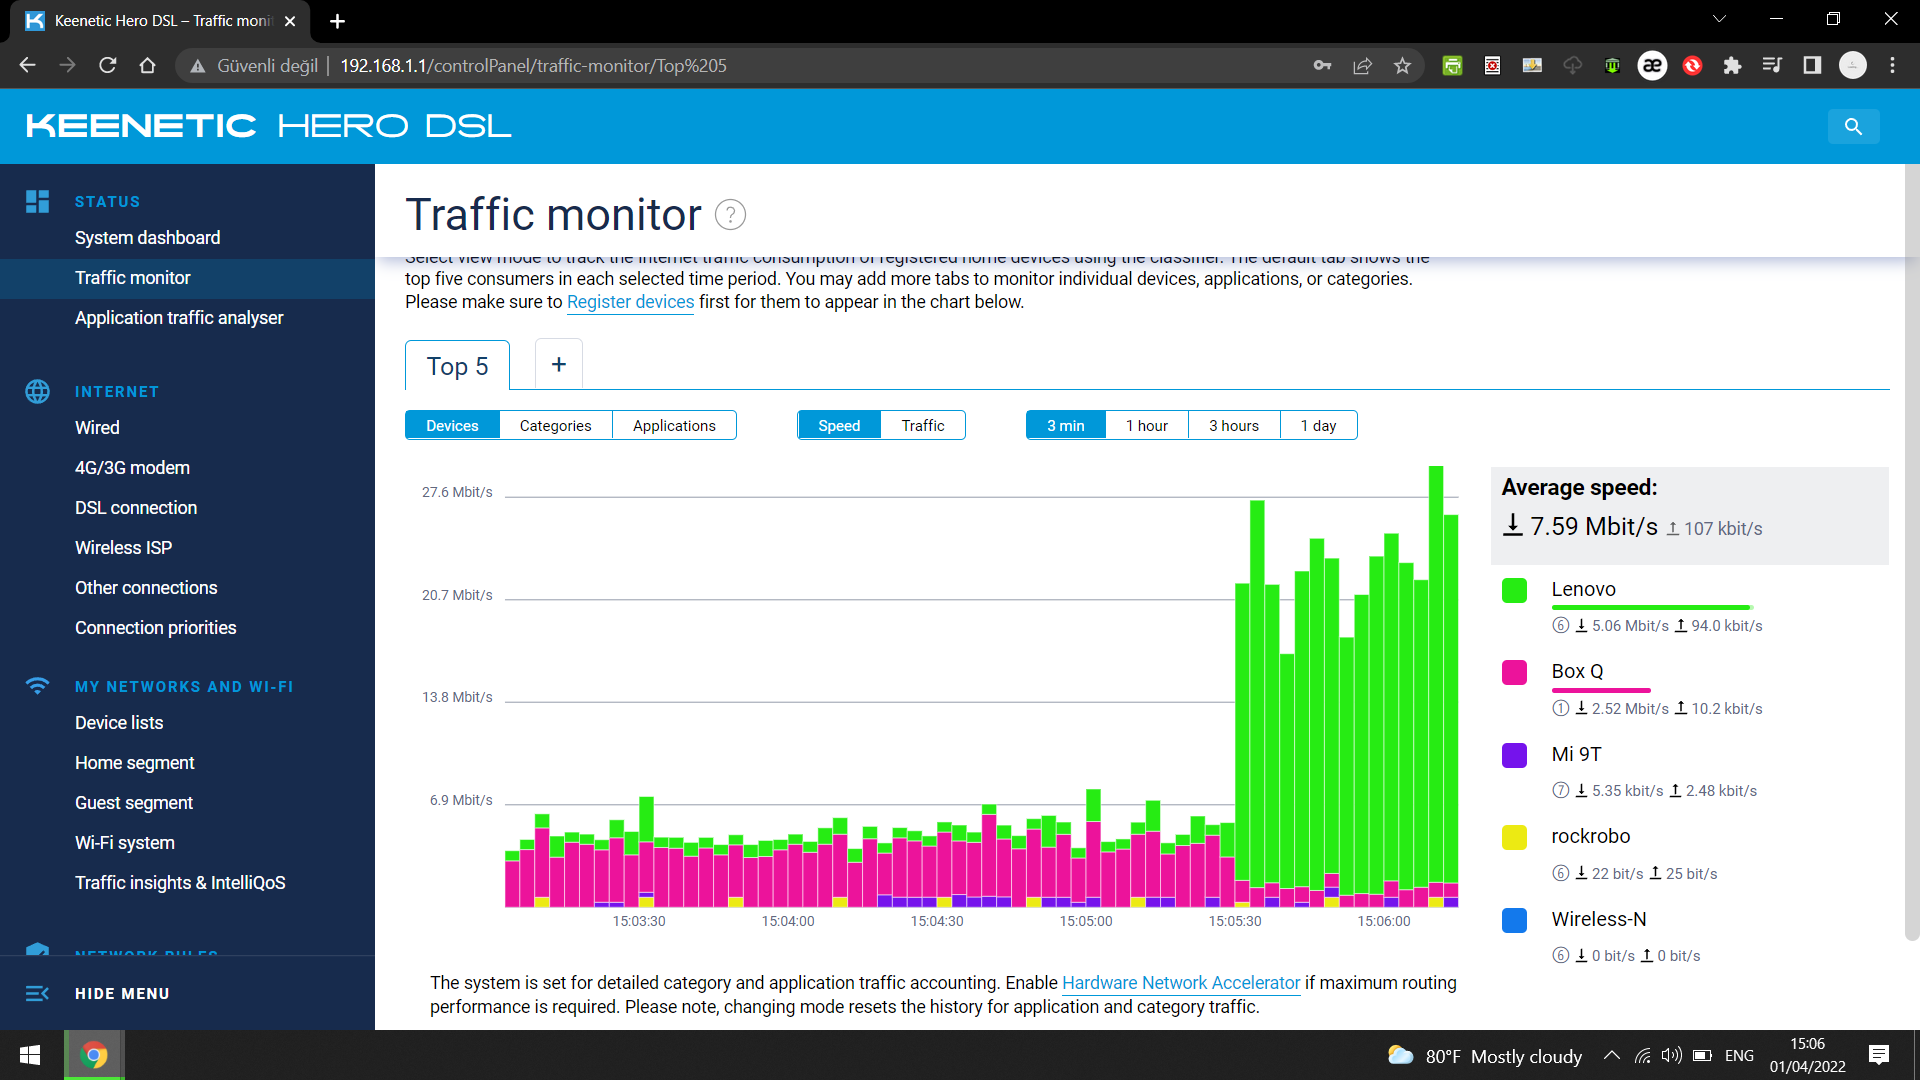The height and width of the screenshot is (1080, 1920).
Task: Click the Mi 9T purple color swatch
Action: pyautogui.click(x=1514, y=755)
